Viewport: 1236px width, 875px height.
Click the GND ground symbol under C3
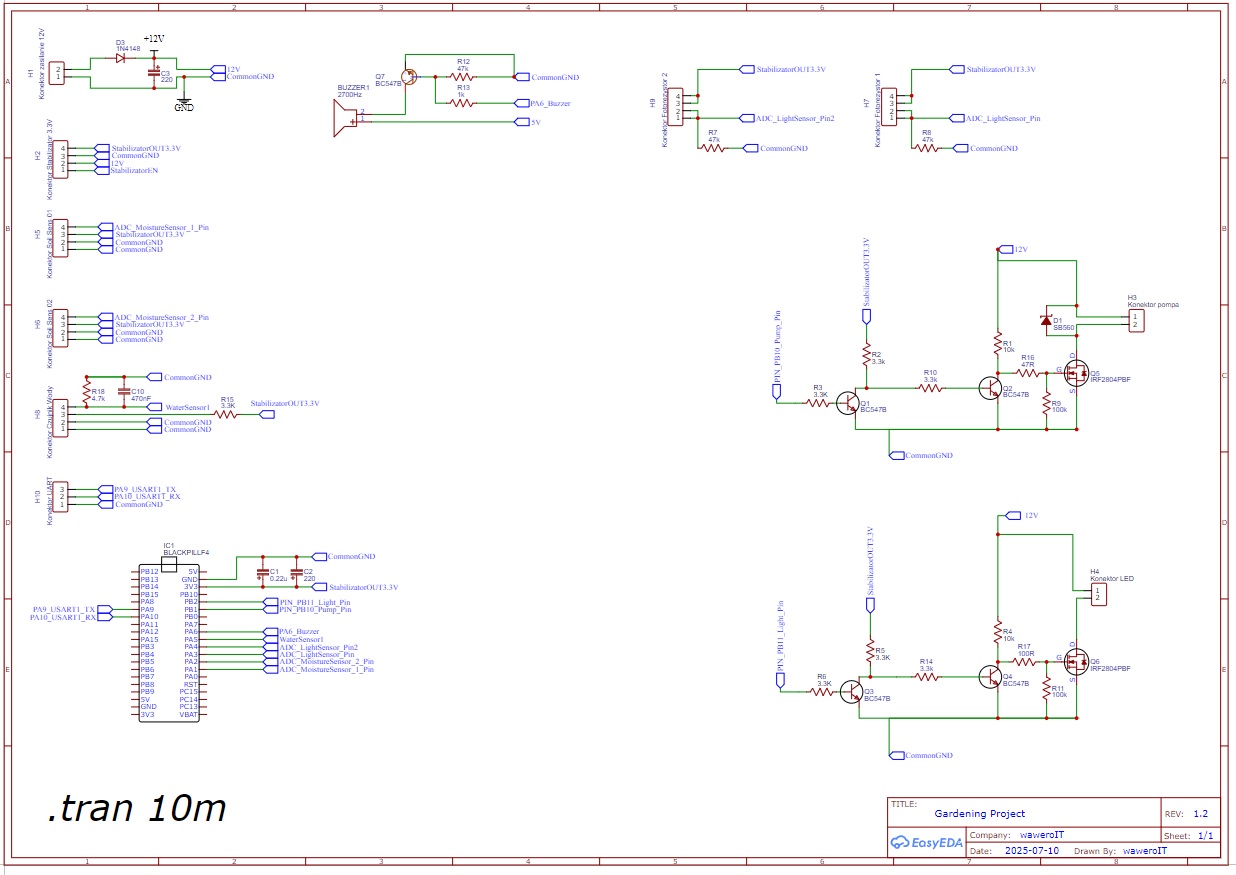(184, 101)
